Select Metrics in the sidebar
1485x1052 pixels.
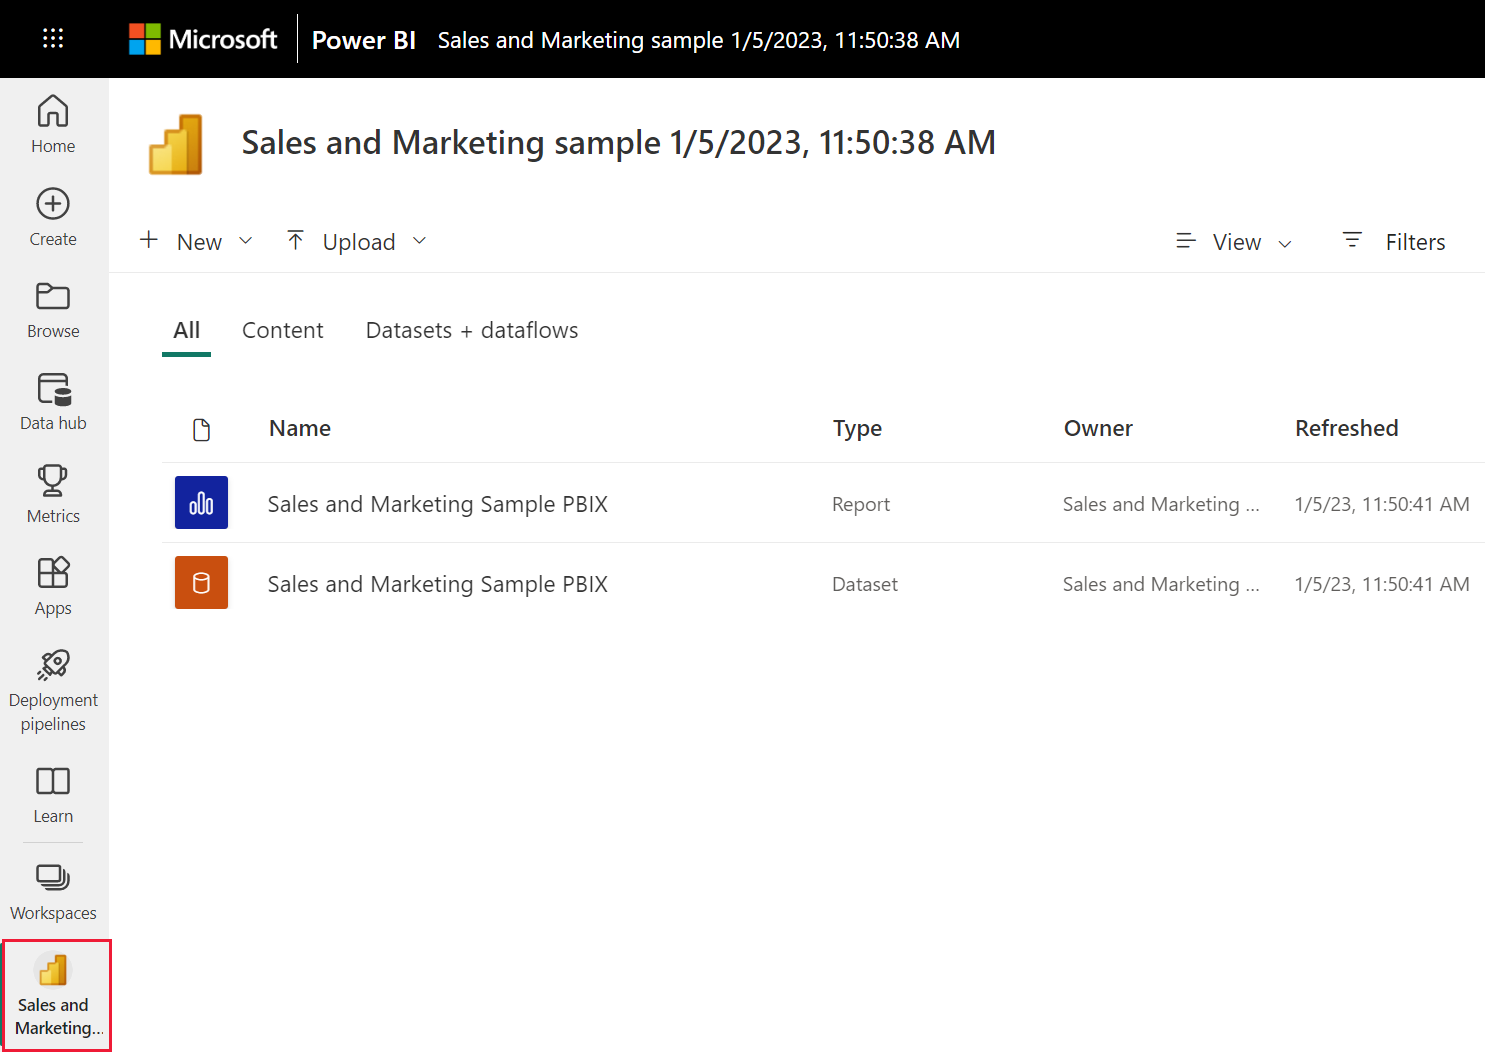[x=53, y=492]
